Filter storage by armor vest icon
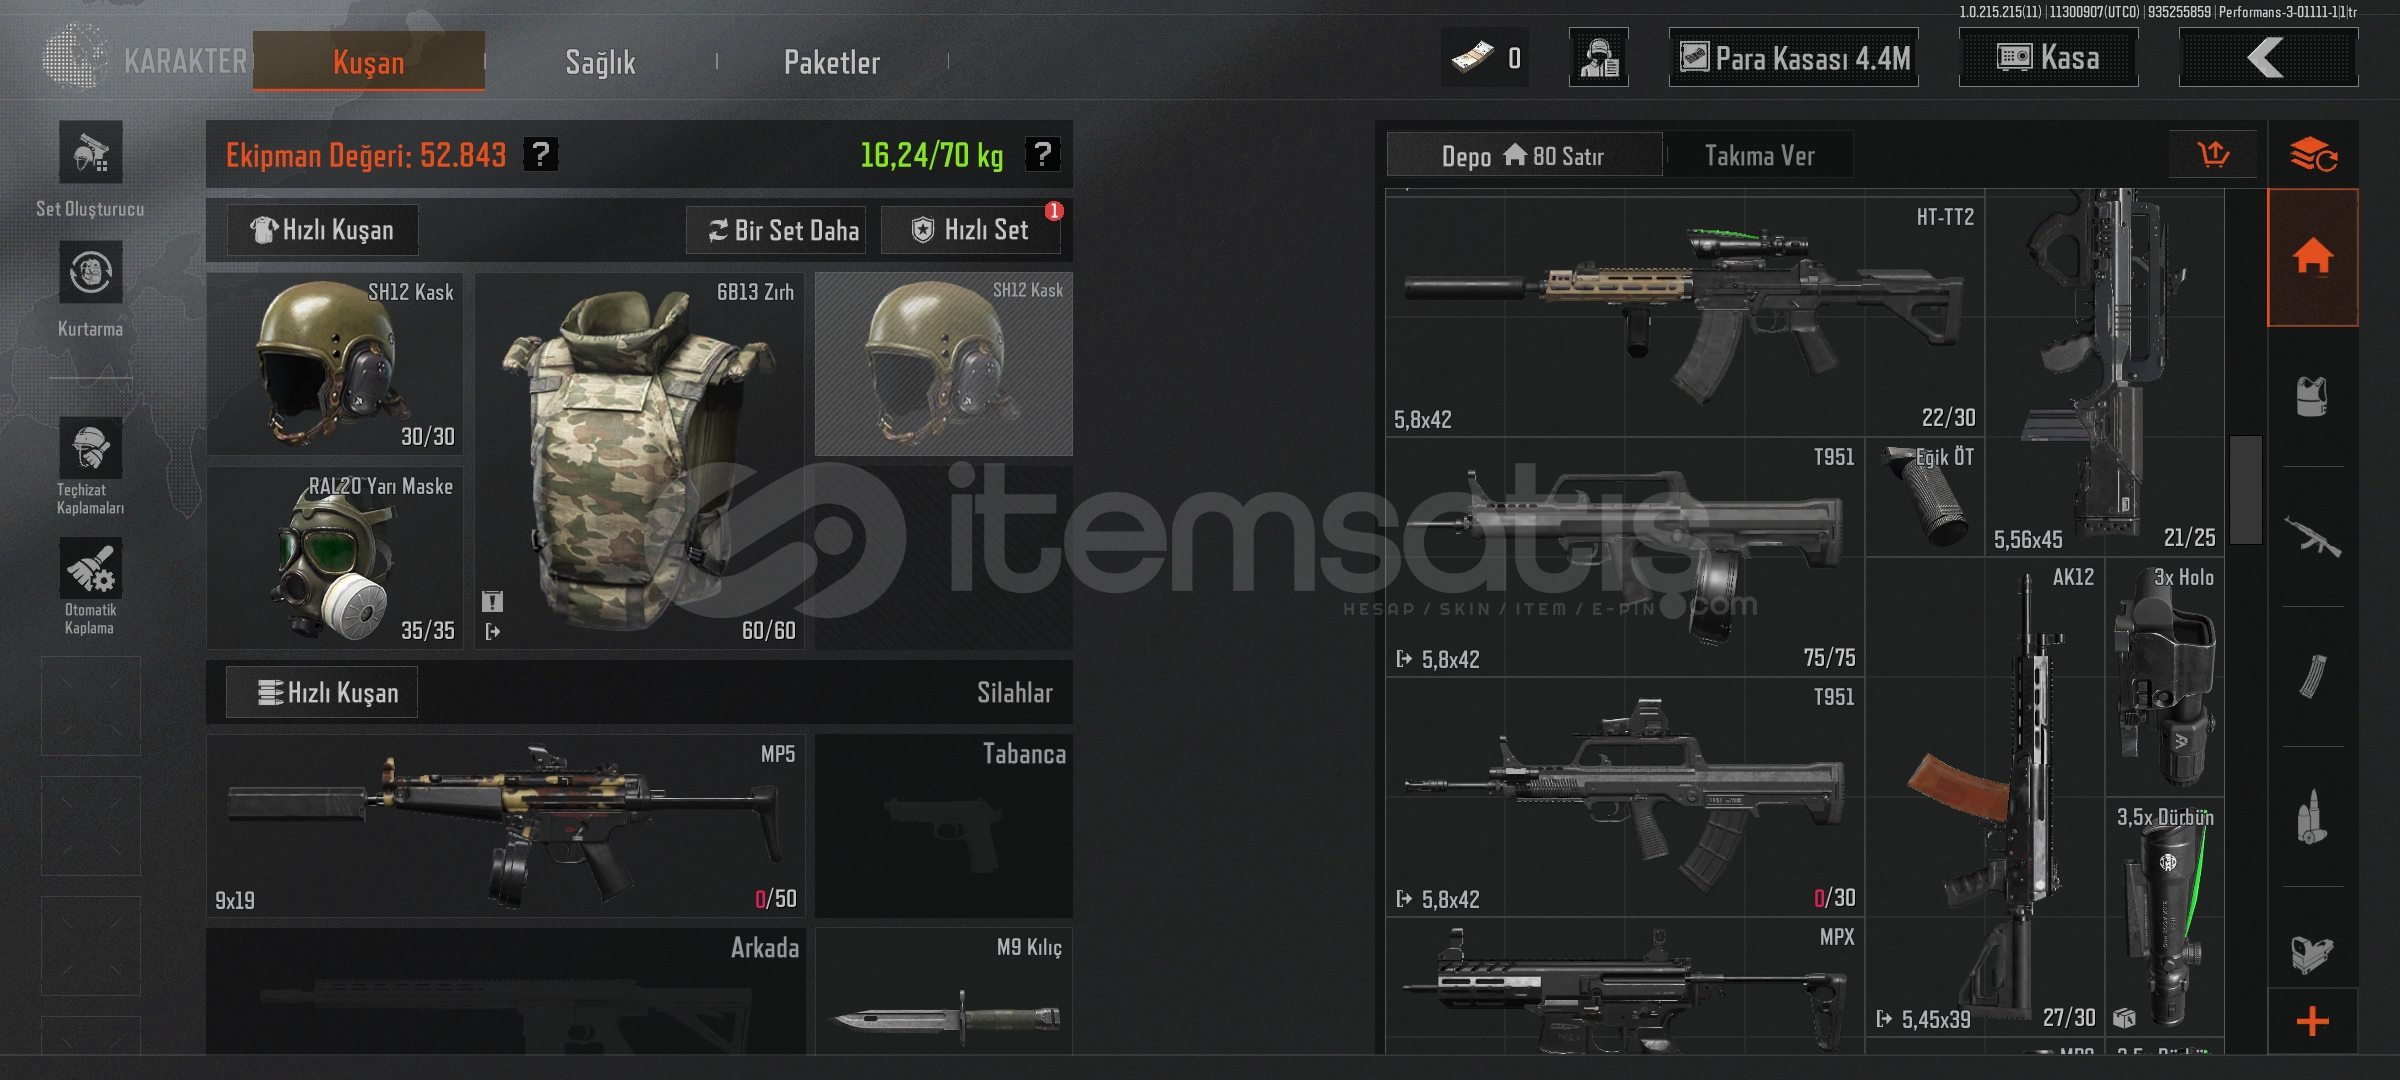This screenshot has width=2400, height=1080. [2313, 397]
